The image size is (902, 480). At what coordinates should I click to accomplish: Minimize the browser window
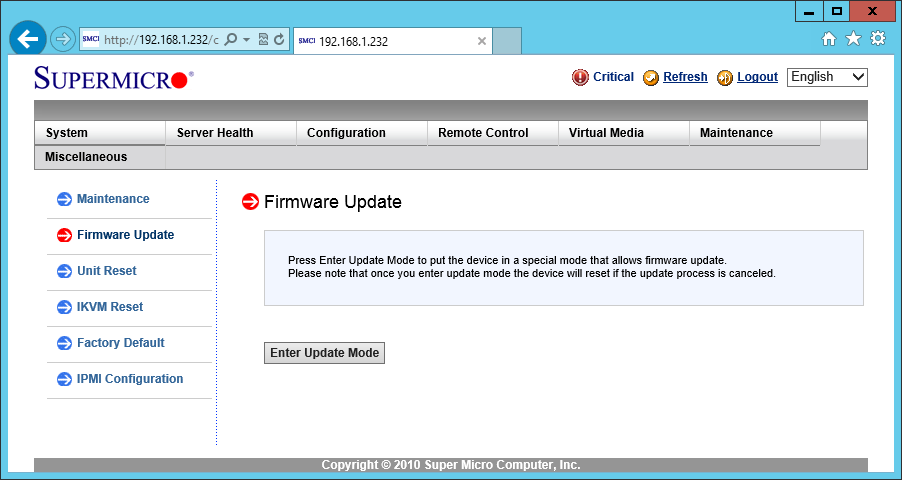[x=809, y=12]
